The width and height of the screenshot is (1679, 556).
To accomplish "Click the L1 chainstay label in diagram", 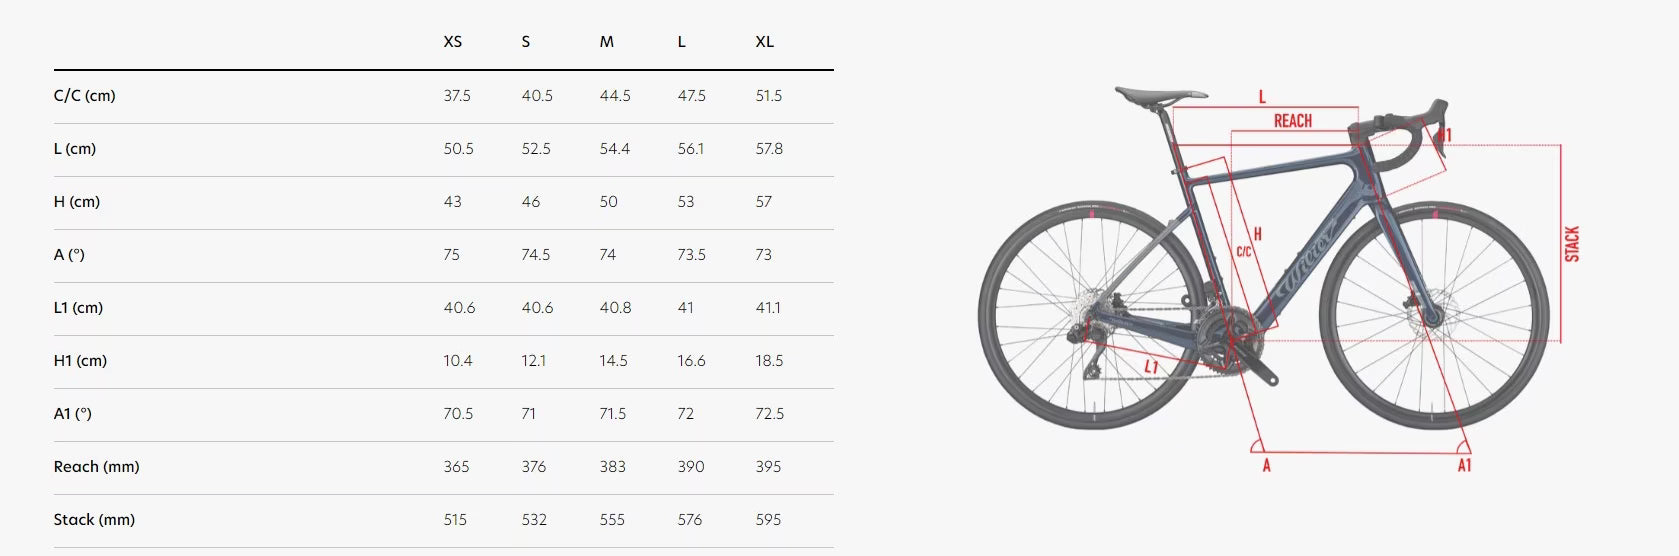I will [x=1151, y=367].
